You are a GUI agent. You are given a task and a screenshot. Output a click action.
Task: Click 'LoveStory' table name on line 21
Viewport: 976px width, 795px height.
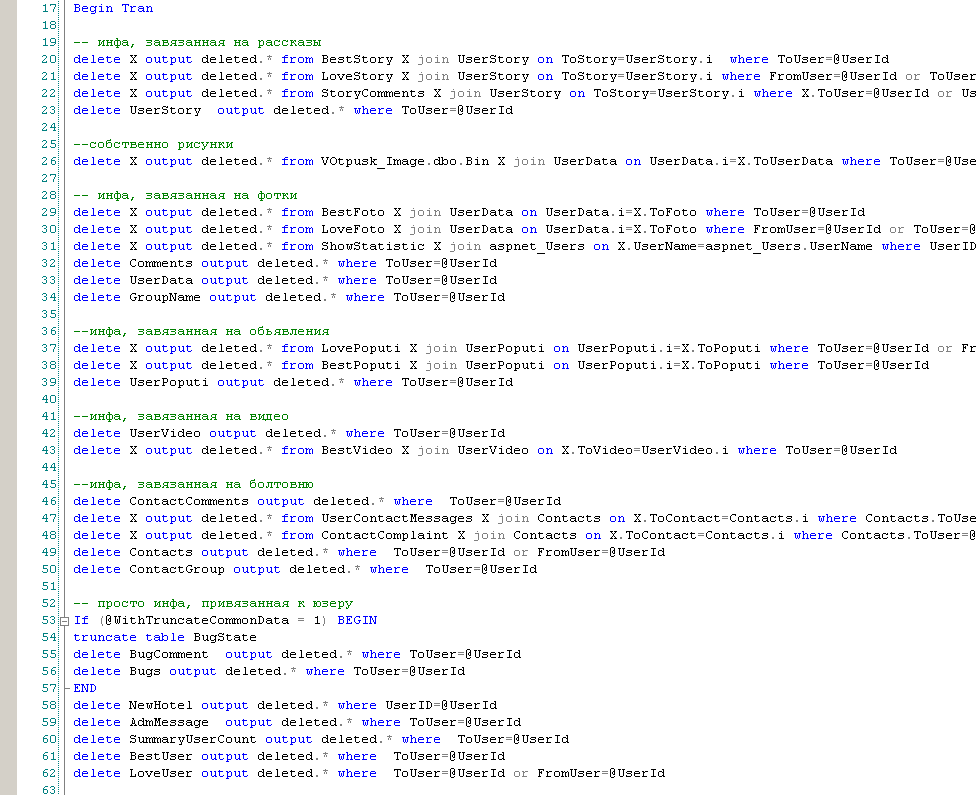[357, 76]
